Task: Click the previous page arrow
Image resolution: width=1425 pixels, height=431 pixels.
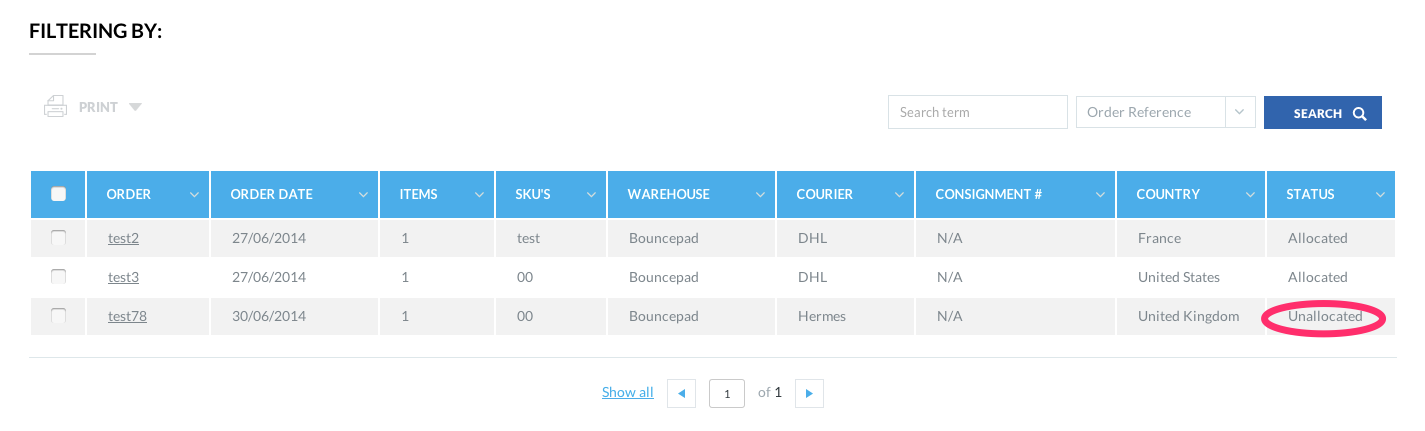Action: tap(681, 393)
